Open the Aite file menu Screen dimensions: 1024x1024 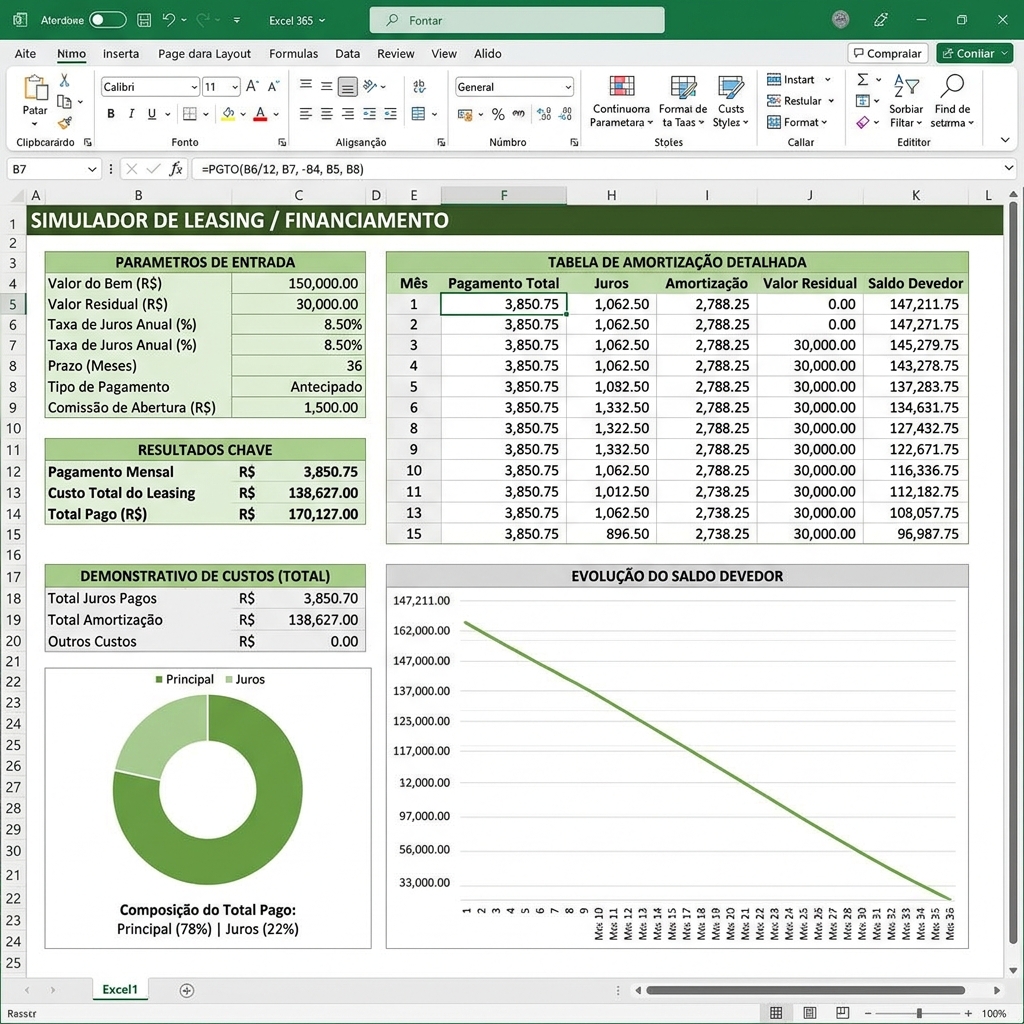(x=25, y=54)
